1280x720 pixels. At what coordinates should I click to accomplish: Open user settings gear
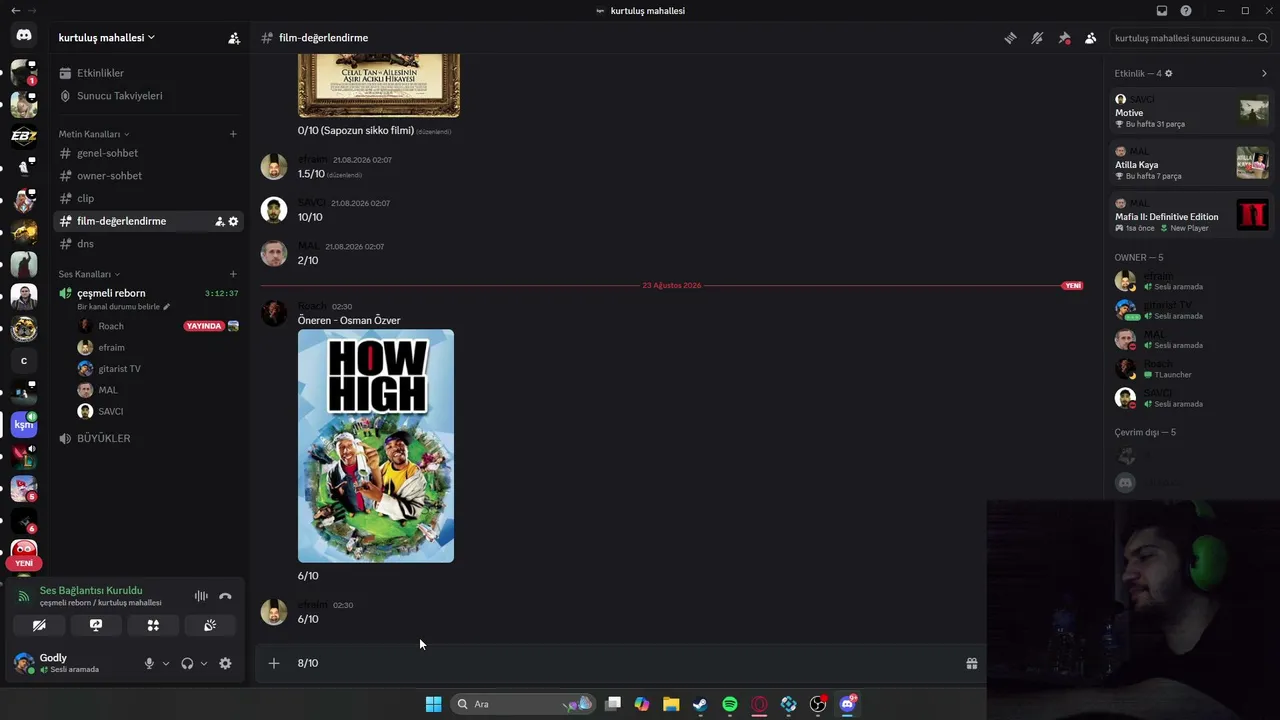point(225,663)
